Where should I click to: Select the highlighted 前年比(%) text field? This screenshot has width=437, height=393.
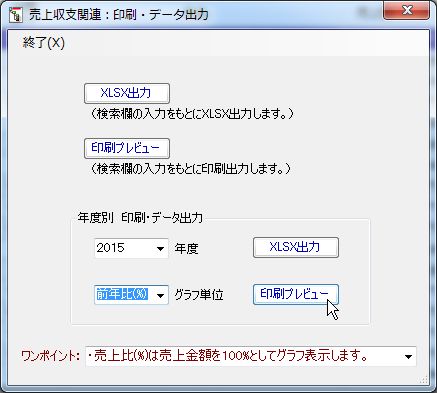tap(123, 295)
